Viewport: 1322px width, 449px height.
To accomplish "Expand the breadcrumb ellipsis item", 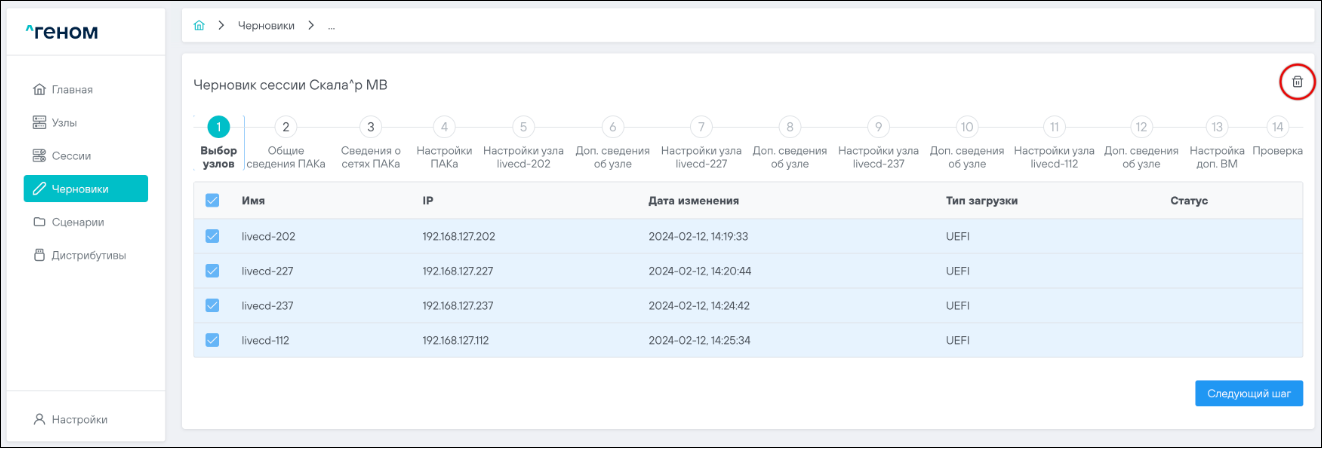I will point(331,26).
